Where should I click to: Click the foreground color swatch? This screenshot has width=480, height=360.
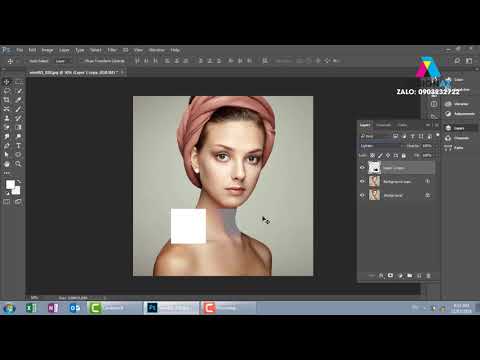pyautogui.click(x=10, y=184)
